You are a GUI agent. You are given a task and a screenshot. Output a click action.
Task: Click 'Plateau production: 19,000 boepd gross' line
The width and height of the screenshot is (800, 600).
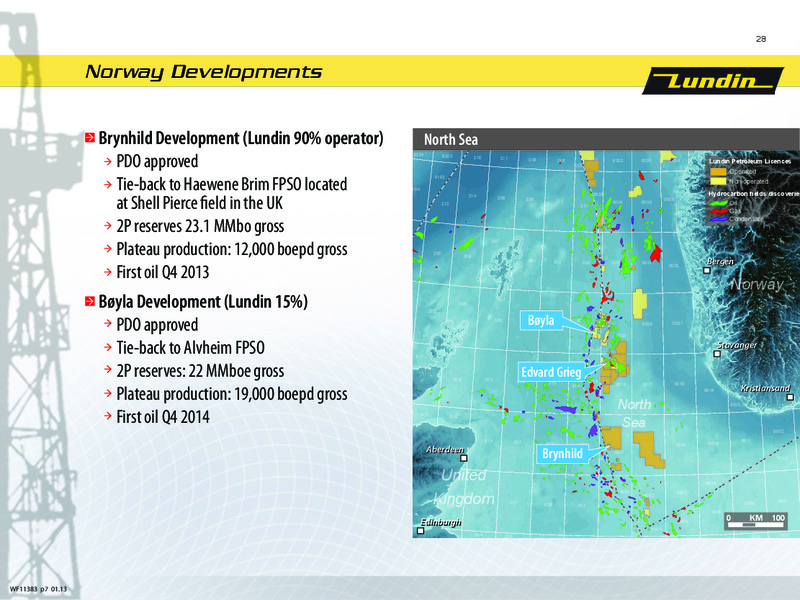(x=232, y=394)
